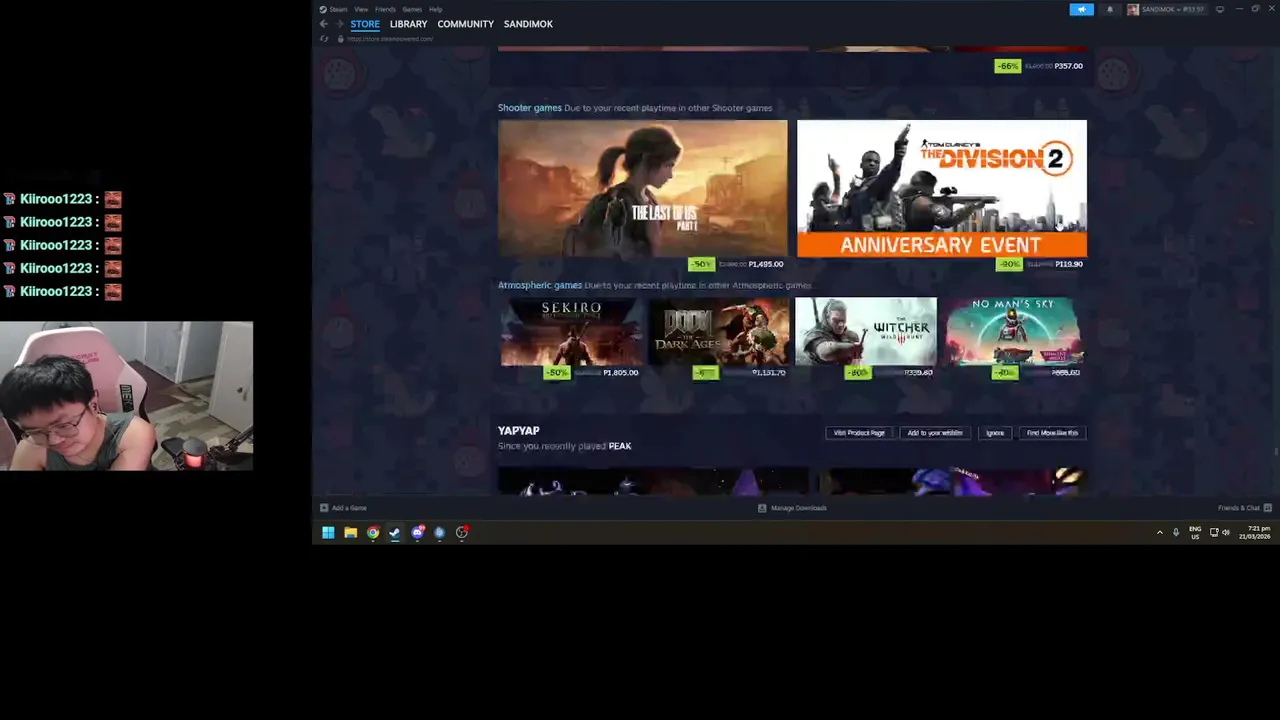Click the blue announcements megaphone icon

[x=1081, y=9]
